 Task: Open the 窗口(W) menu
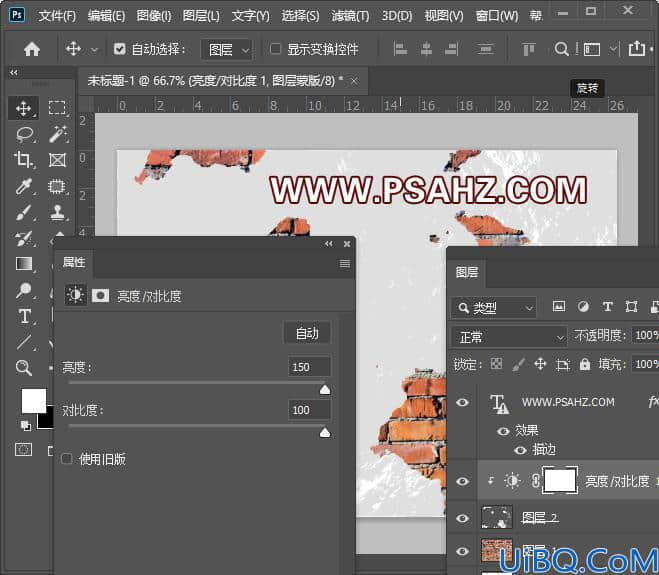point(497,16)
